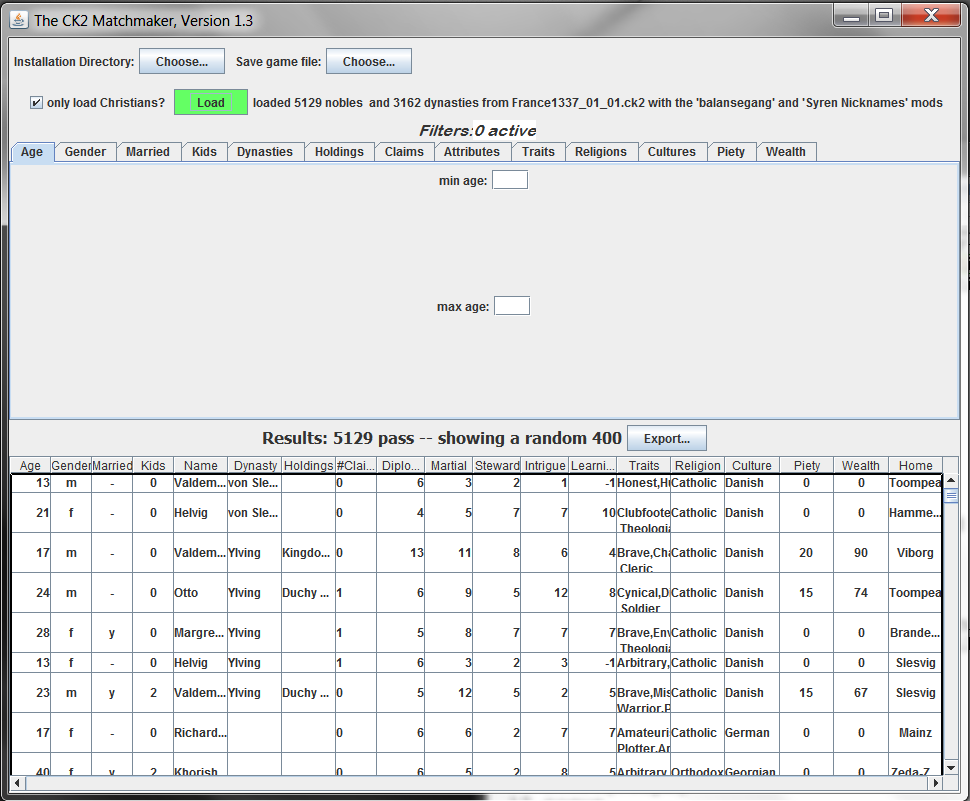The height and width of the screenshot is (801, 970).
Task: Click the Java app icon in title bar
Action: pyautogui.click(x=19, y=20)
